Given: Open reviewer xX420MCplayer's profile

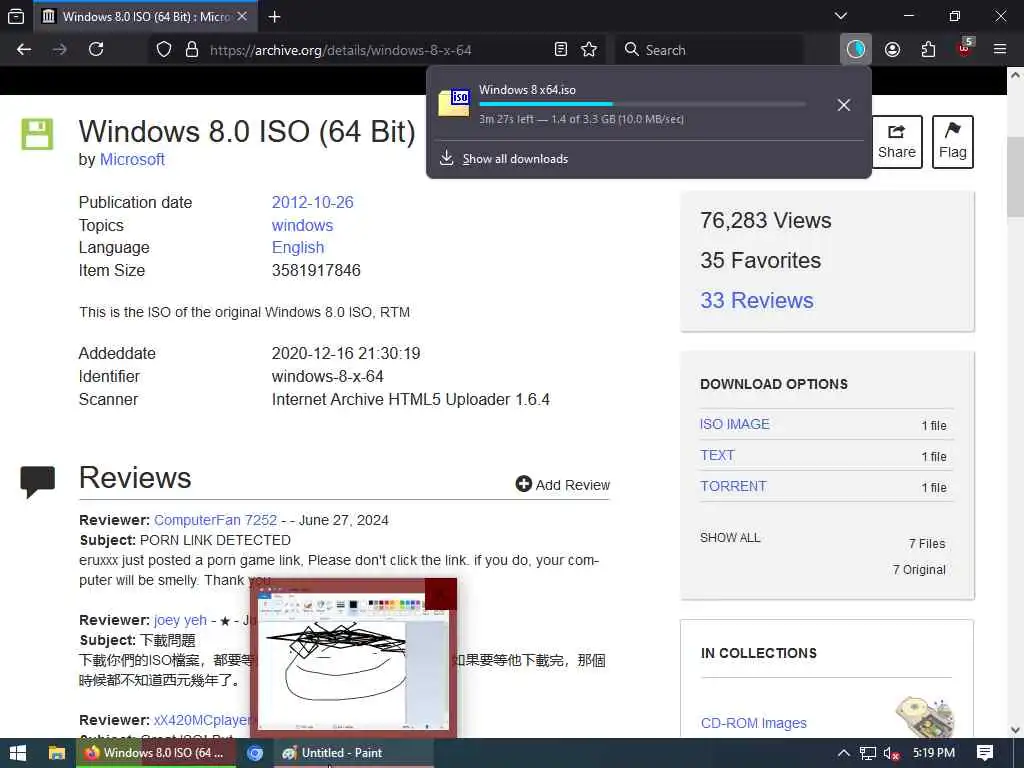Looking at the screenshot, I should point(202,720).
